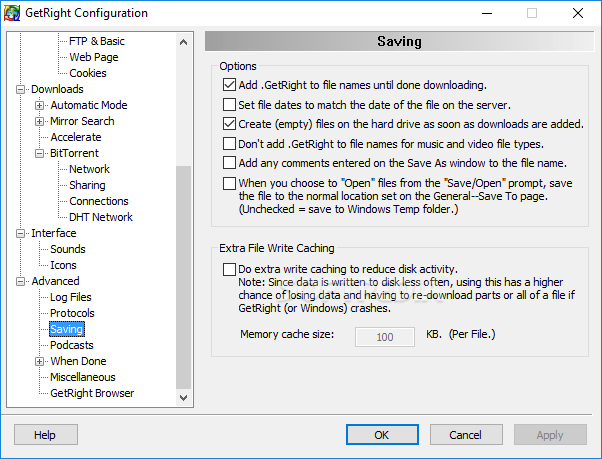Click the Memory cache size field
Image resolution: width=602 pixels, height=459 pixels.
tap(385, 337)
